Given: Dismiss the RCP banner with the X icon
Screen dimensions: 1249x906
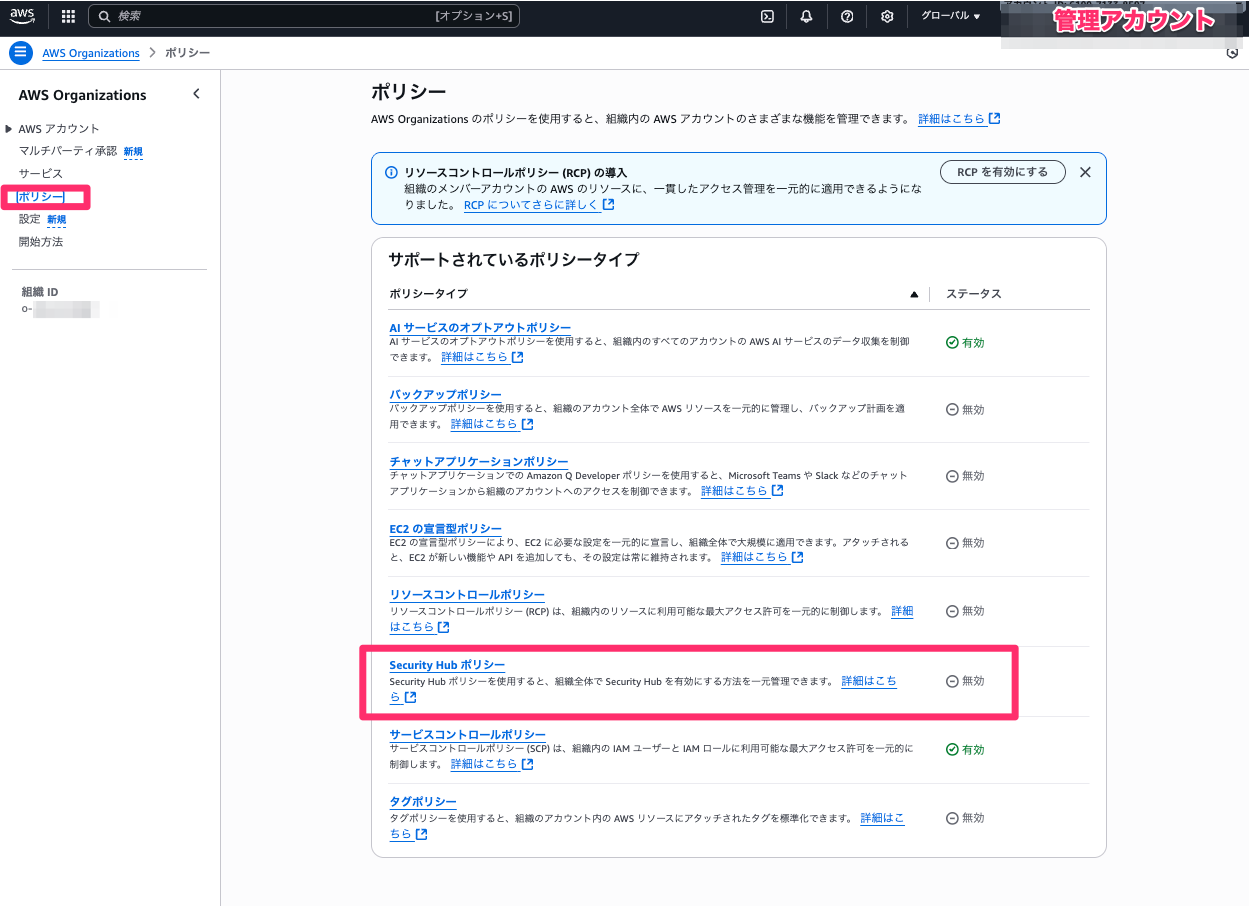Looking at the screenshot, I should [1085, 172].
